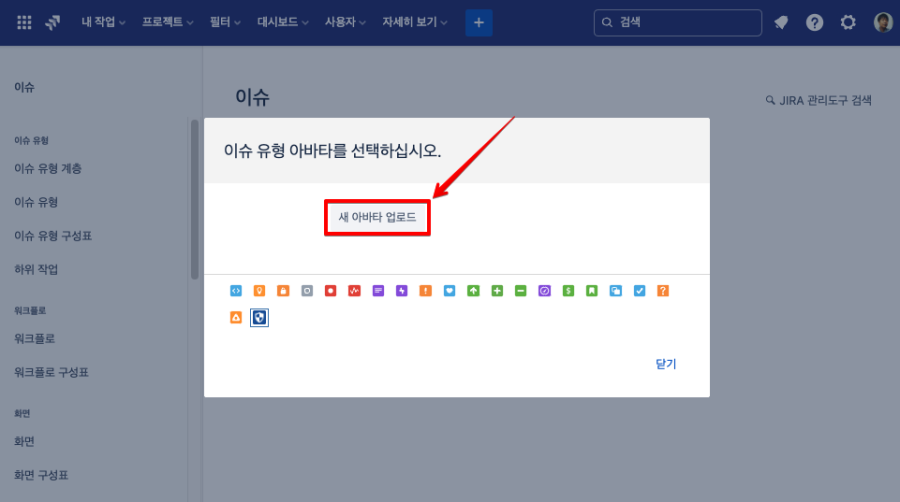Open the 대시보드 dropdown menu

[283, 22]
